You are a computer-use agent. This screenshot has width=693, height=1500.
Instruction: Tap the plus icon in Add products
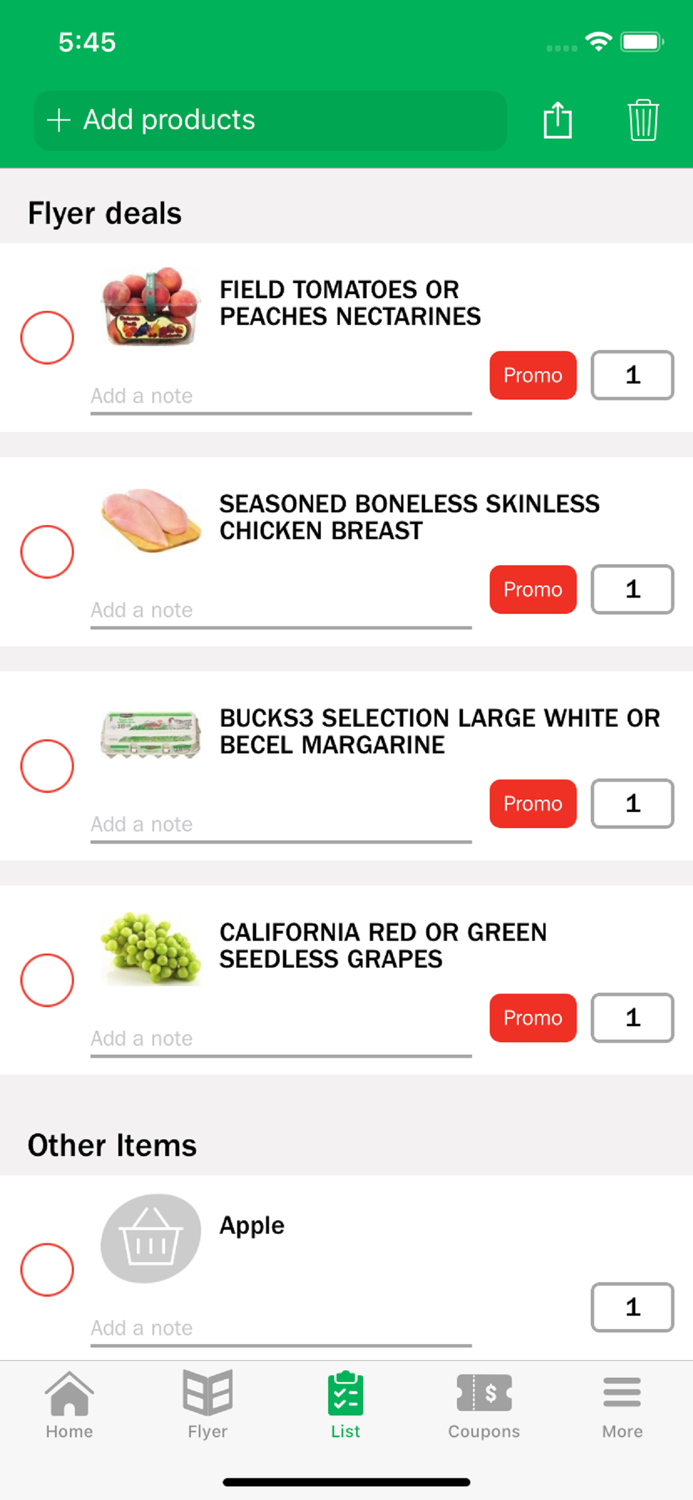(58, 119)
